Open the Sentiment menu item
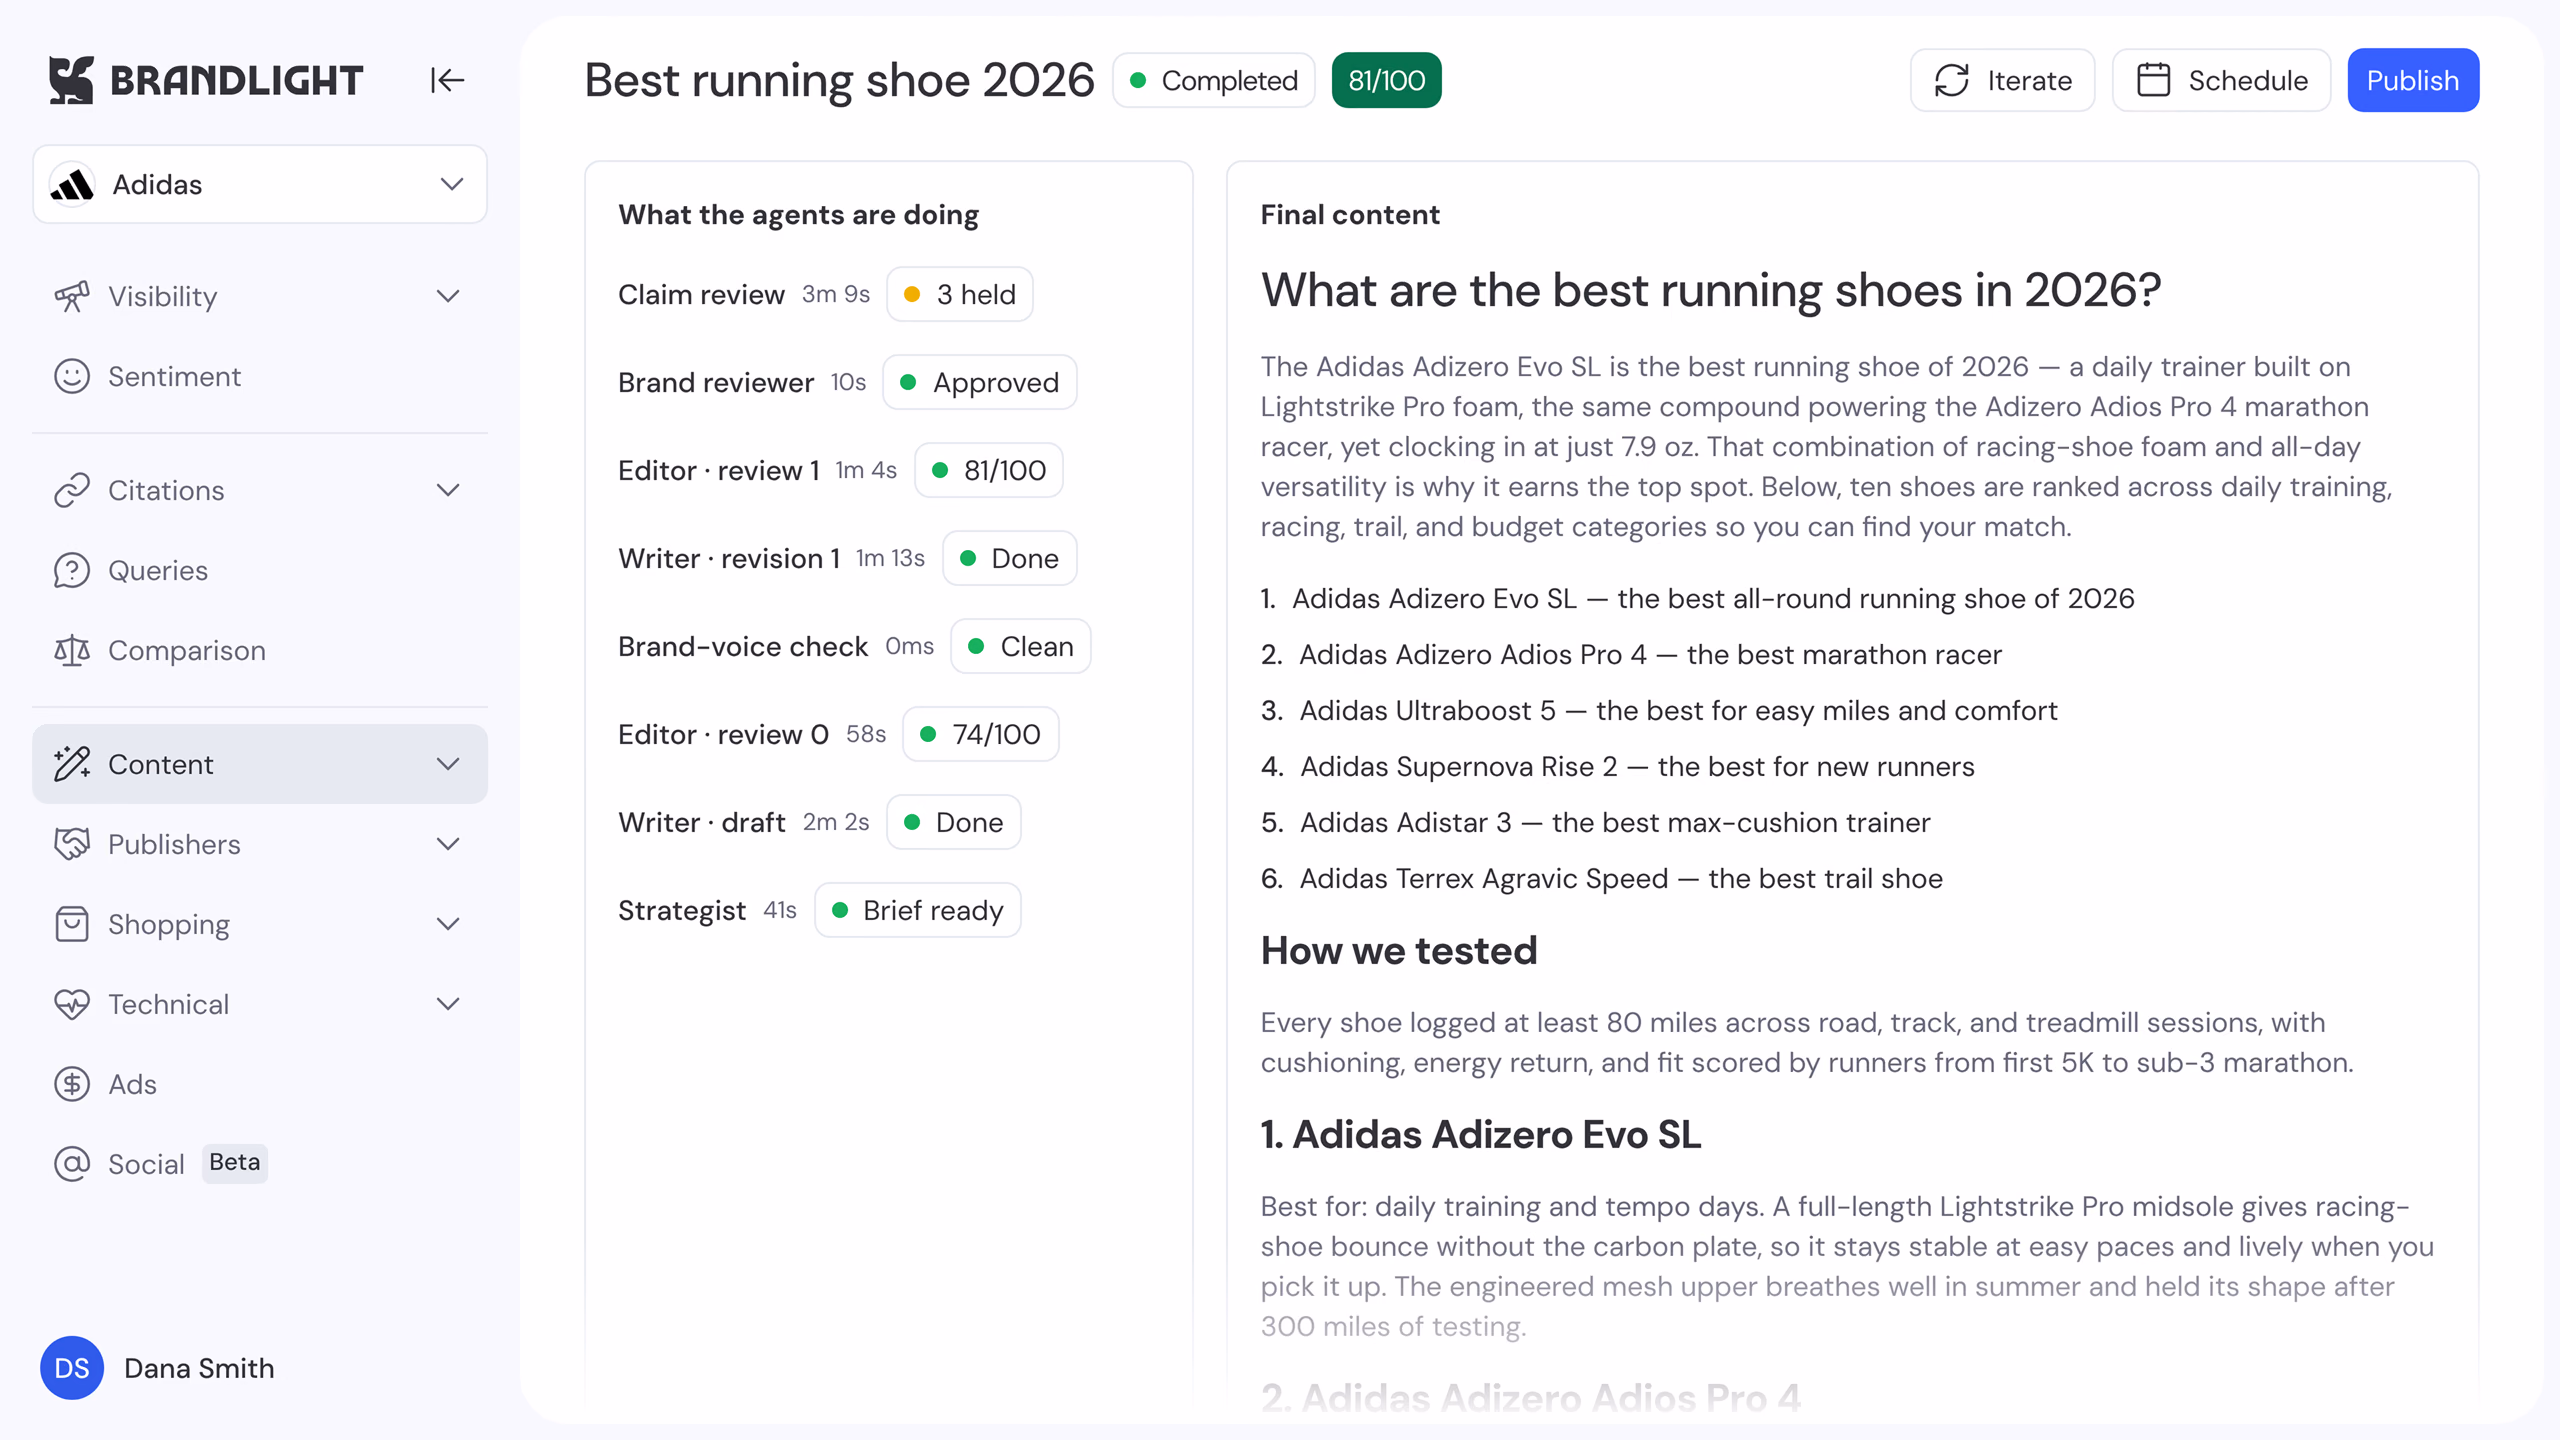 260,376
